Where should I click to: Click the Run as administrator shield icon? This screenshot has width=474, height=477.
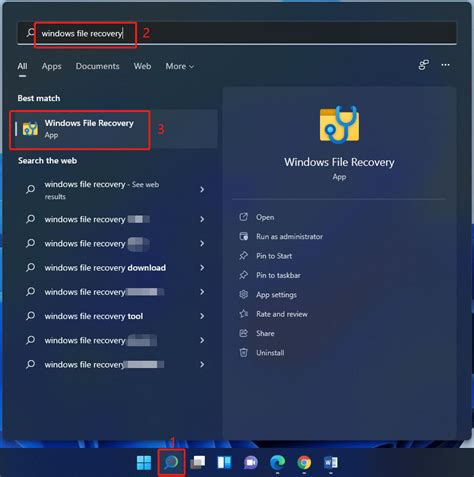[244, 236]
